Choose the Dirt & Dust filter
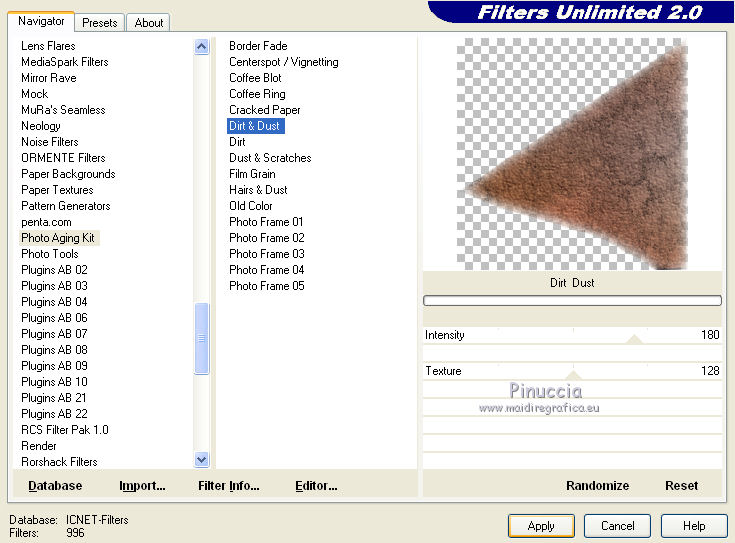Screen dimensions: 735x543 tap(255, 126)
